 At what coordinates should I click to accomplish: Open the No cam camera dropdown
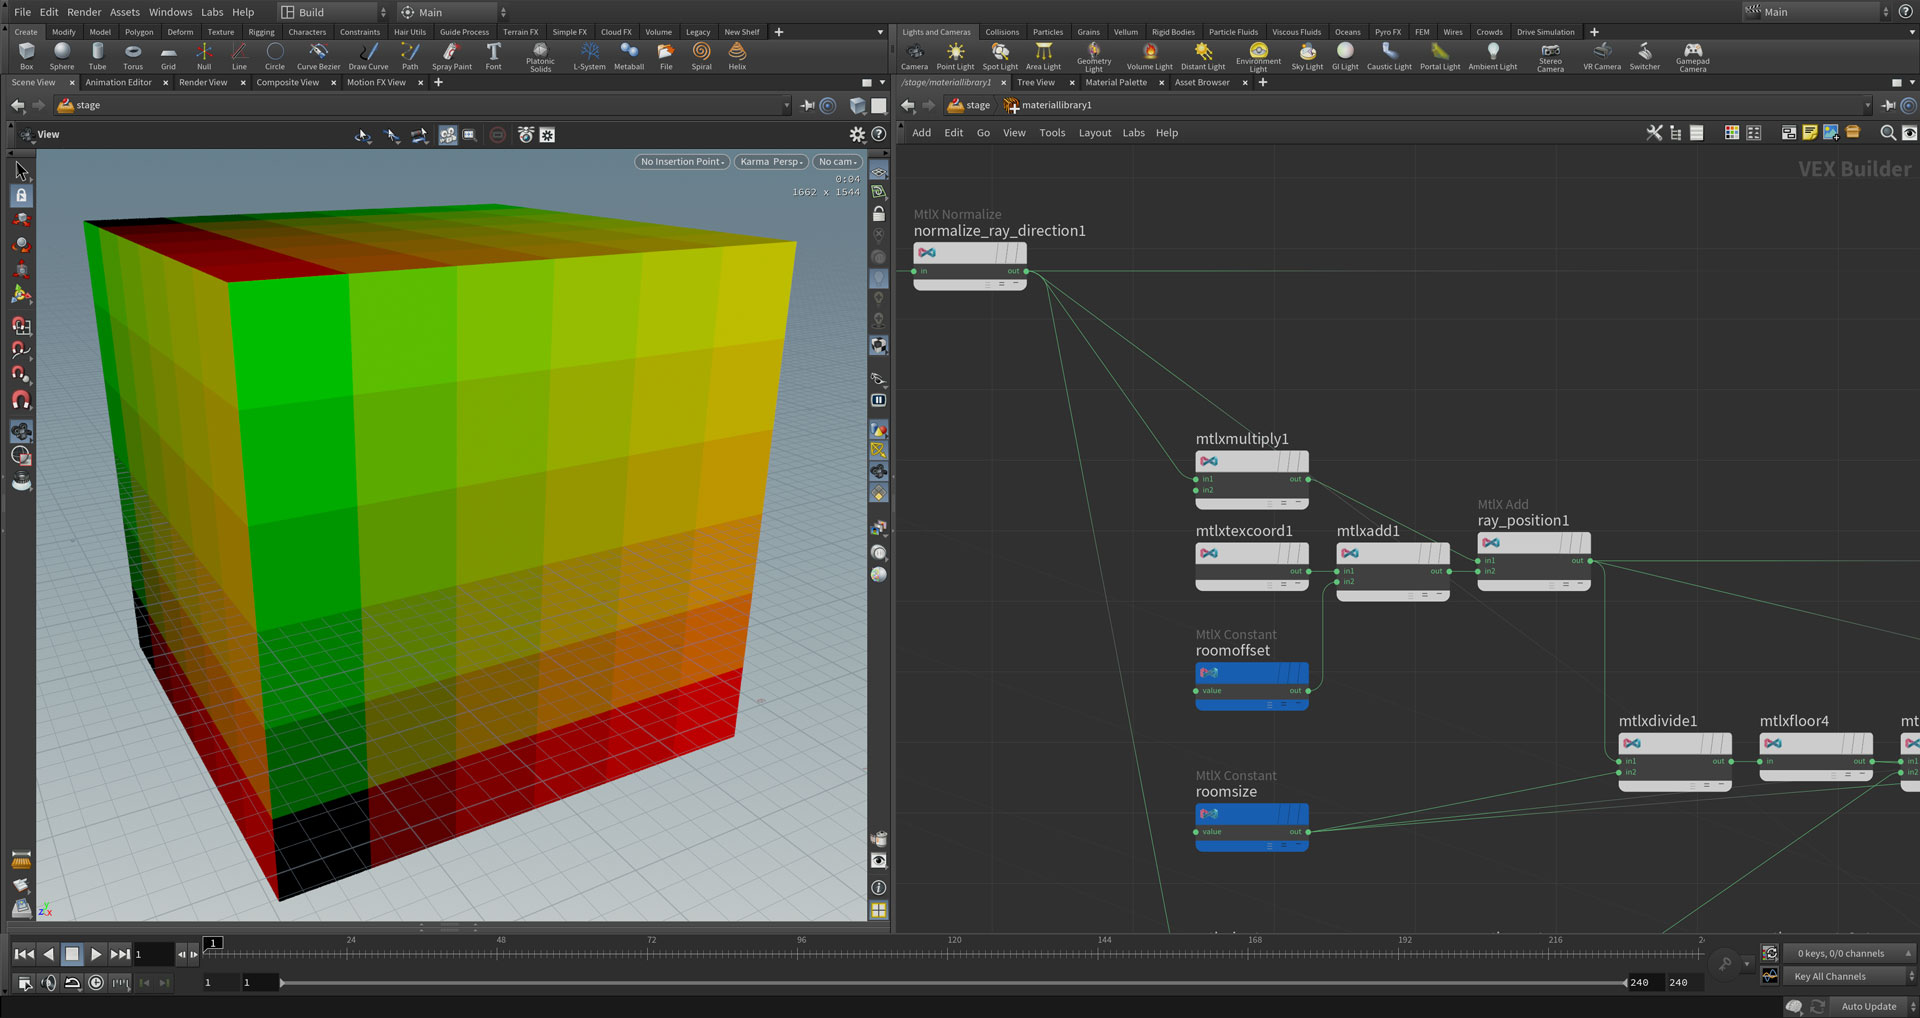pos(837,161)
